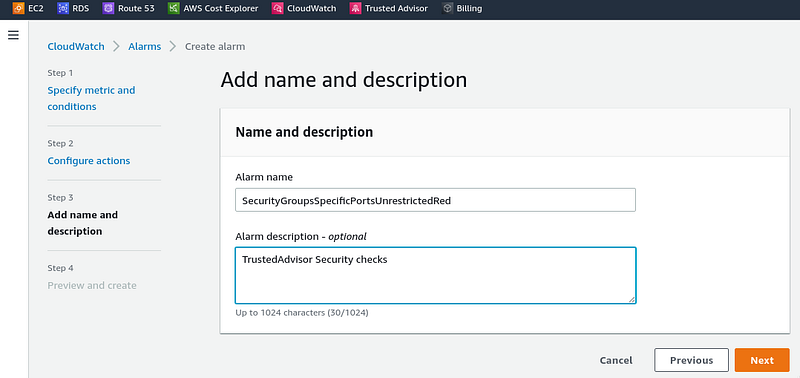Image resolution: width=800 pixels, height=378 pixels.
Task: Return to Configure actions step
Action: click(89, 161)
